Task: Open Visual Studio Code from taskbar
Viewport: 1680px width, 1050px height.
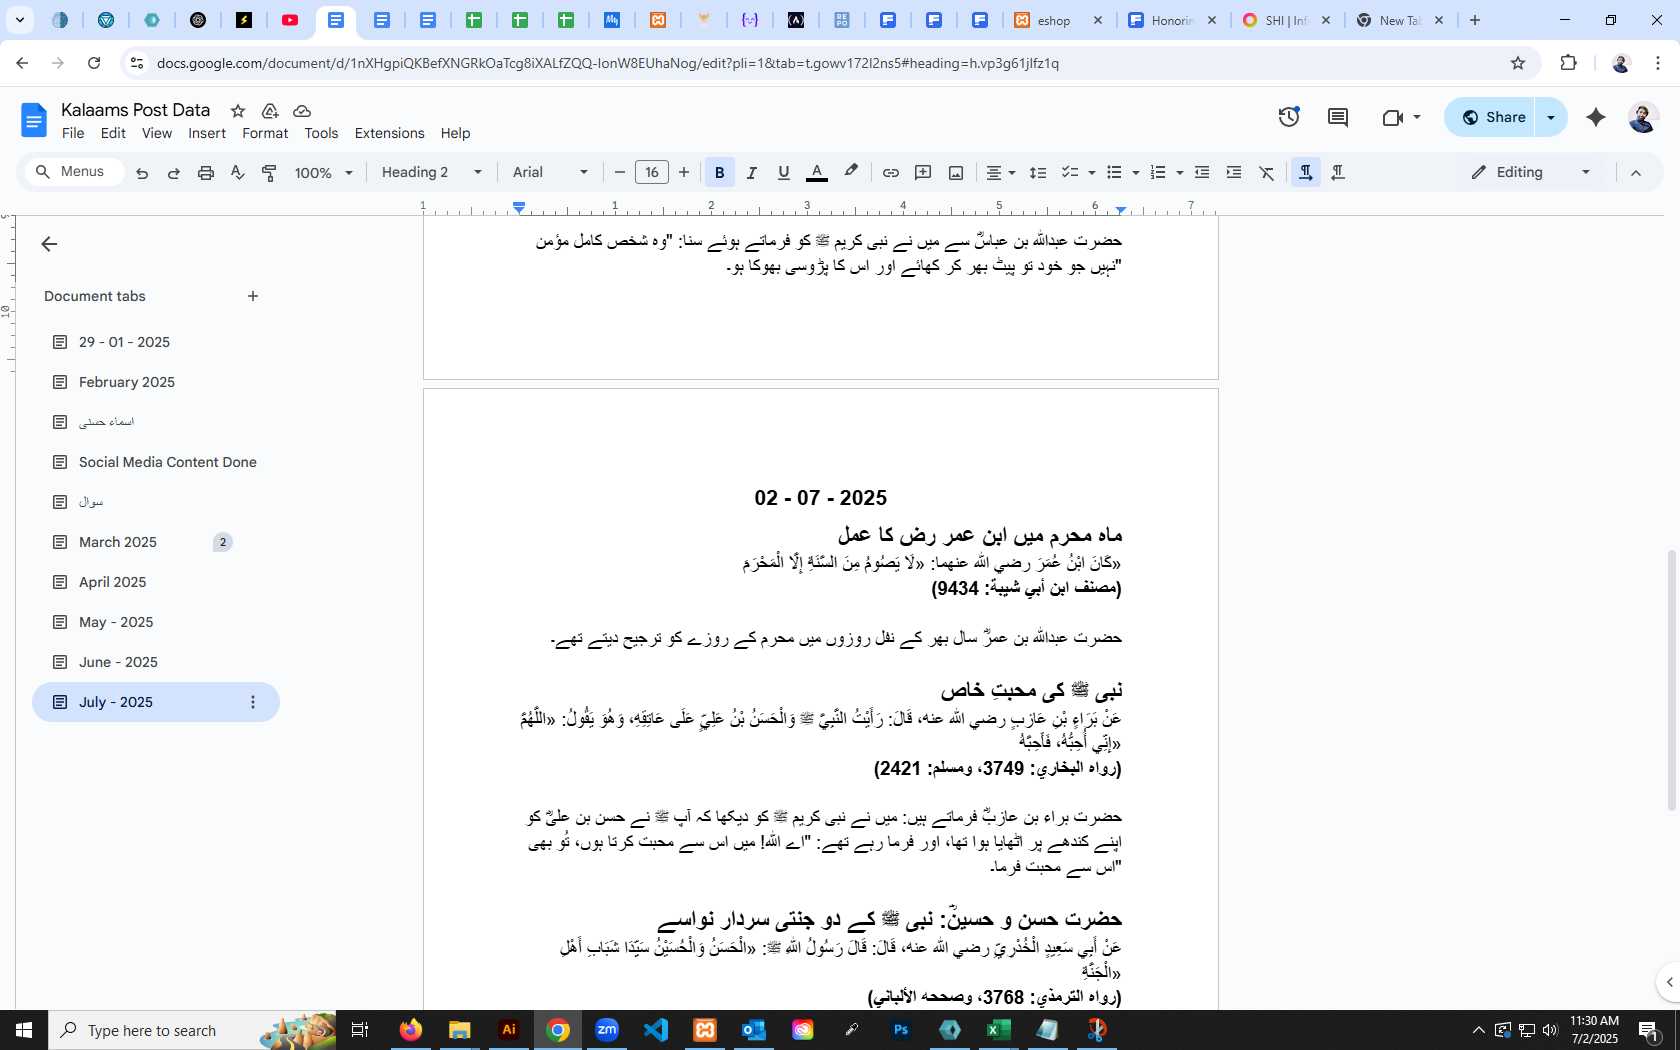Action: [x=656, y=1030]
